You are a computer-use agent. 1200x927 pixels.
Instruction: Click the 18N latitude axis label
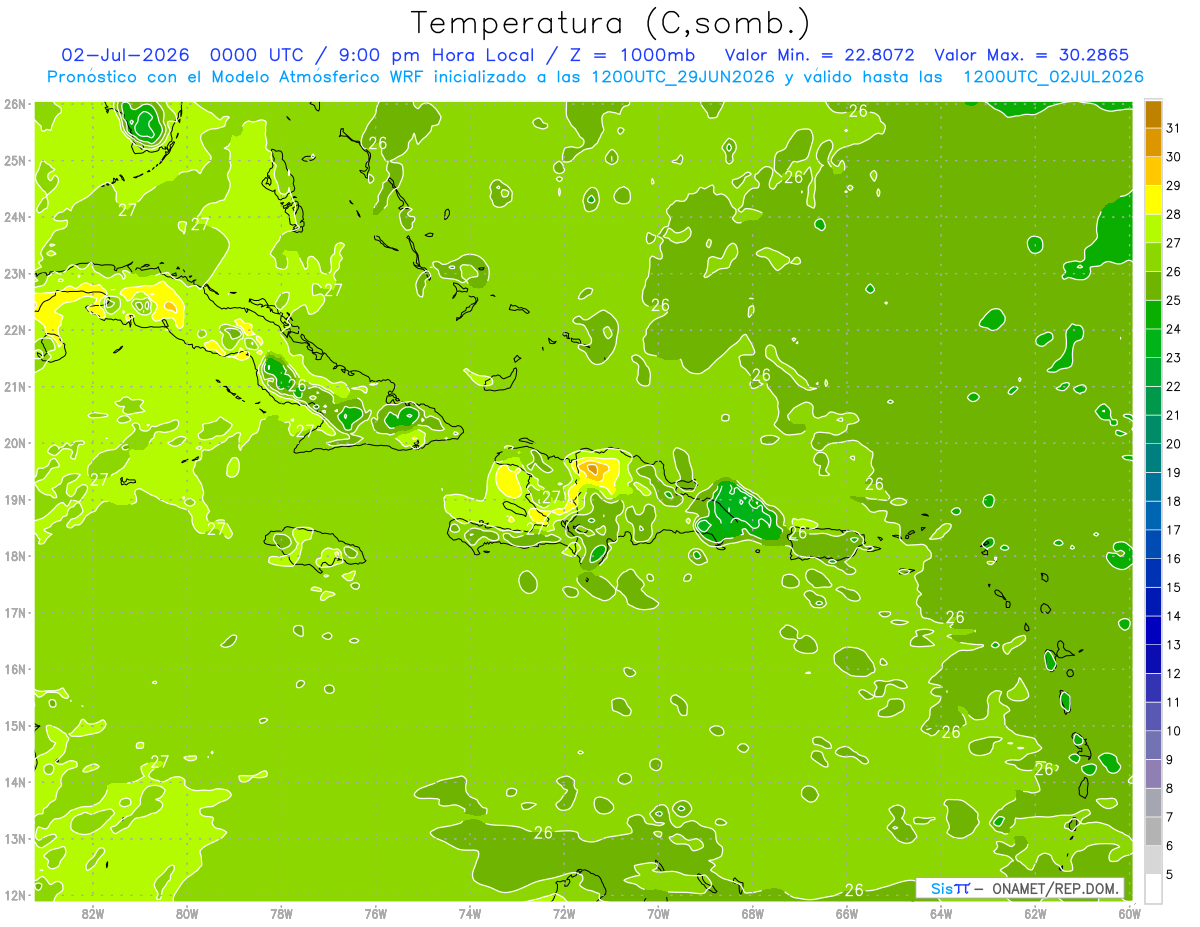[x=15, y=556]
